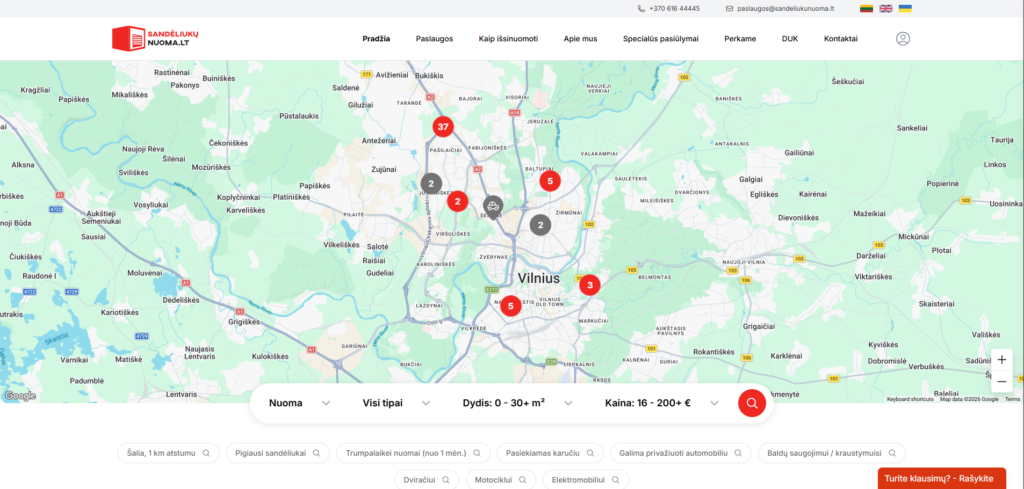The height and width of the screenshot is (489, 1024).
Task: Zoom out the map with minus
Action: tap(1002, 381)
